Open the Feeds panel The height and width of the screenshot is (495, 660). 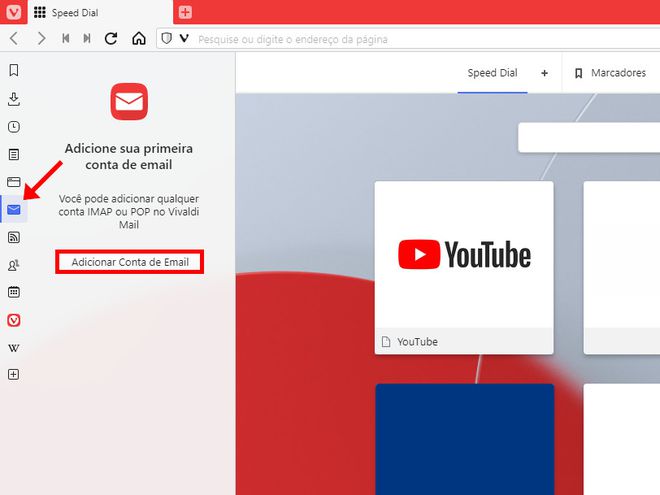click(13, 237)
